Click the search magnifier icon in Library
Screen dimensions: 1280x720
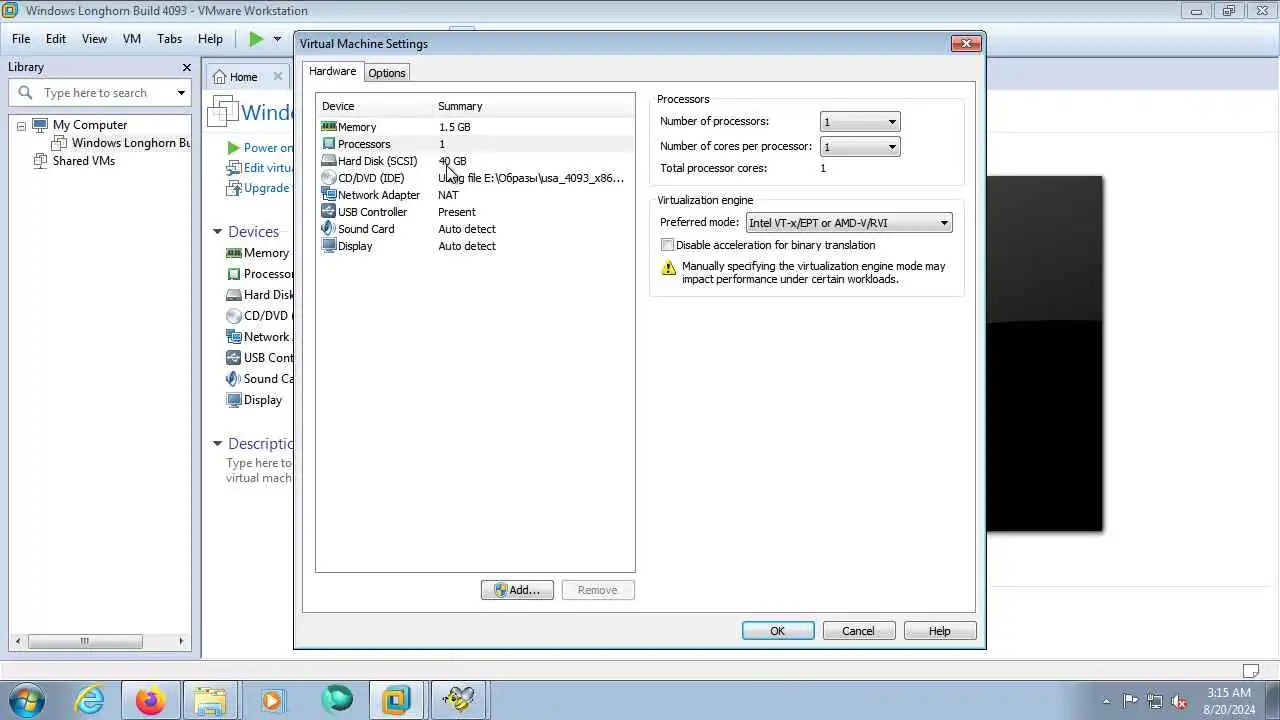coord(25,93)
